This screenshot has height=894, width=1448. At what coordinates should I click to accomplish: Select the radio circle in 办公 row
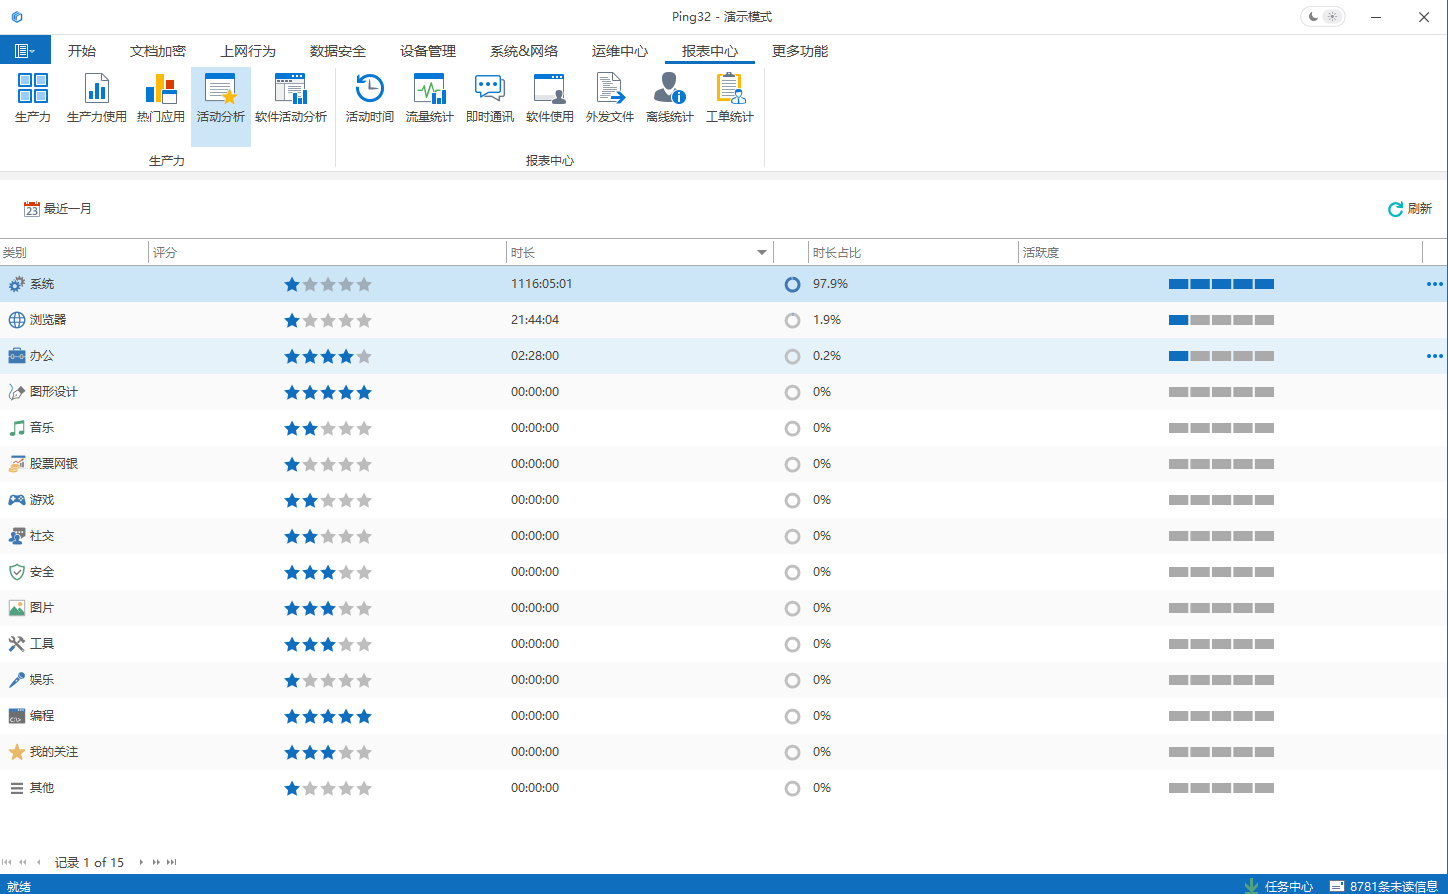pyautogui.click(x=792, y=357)
